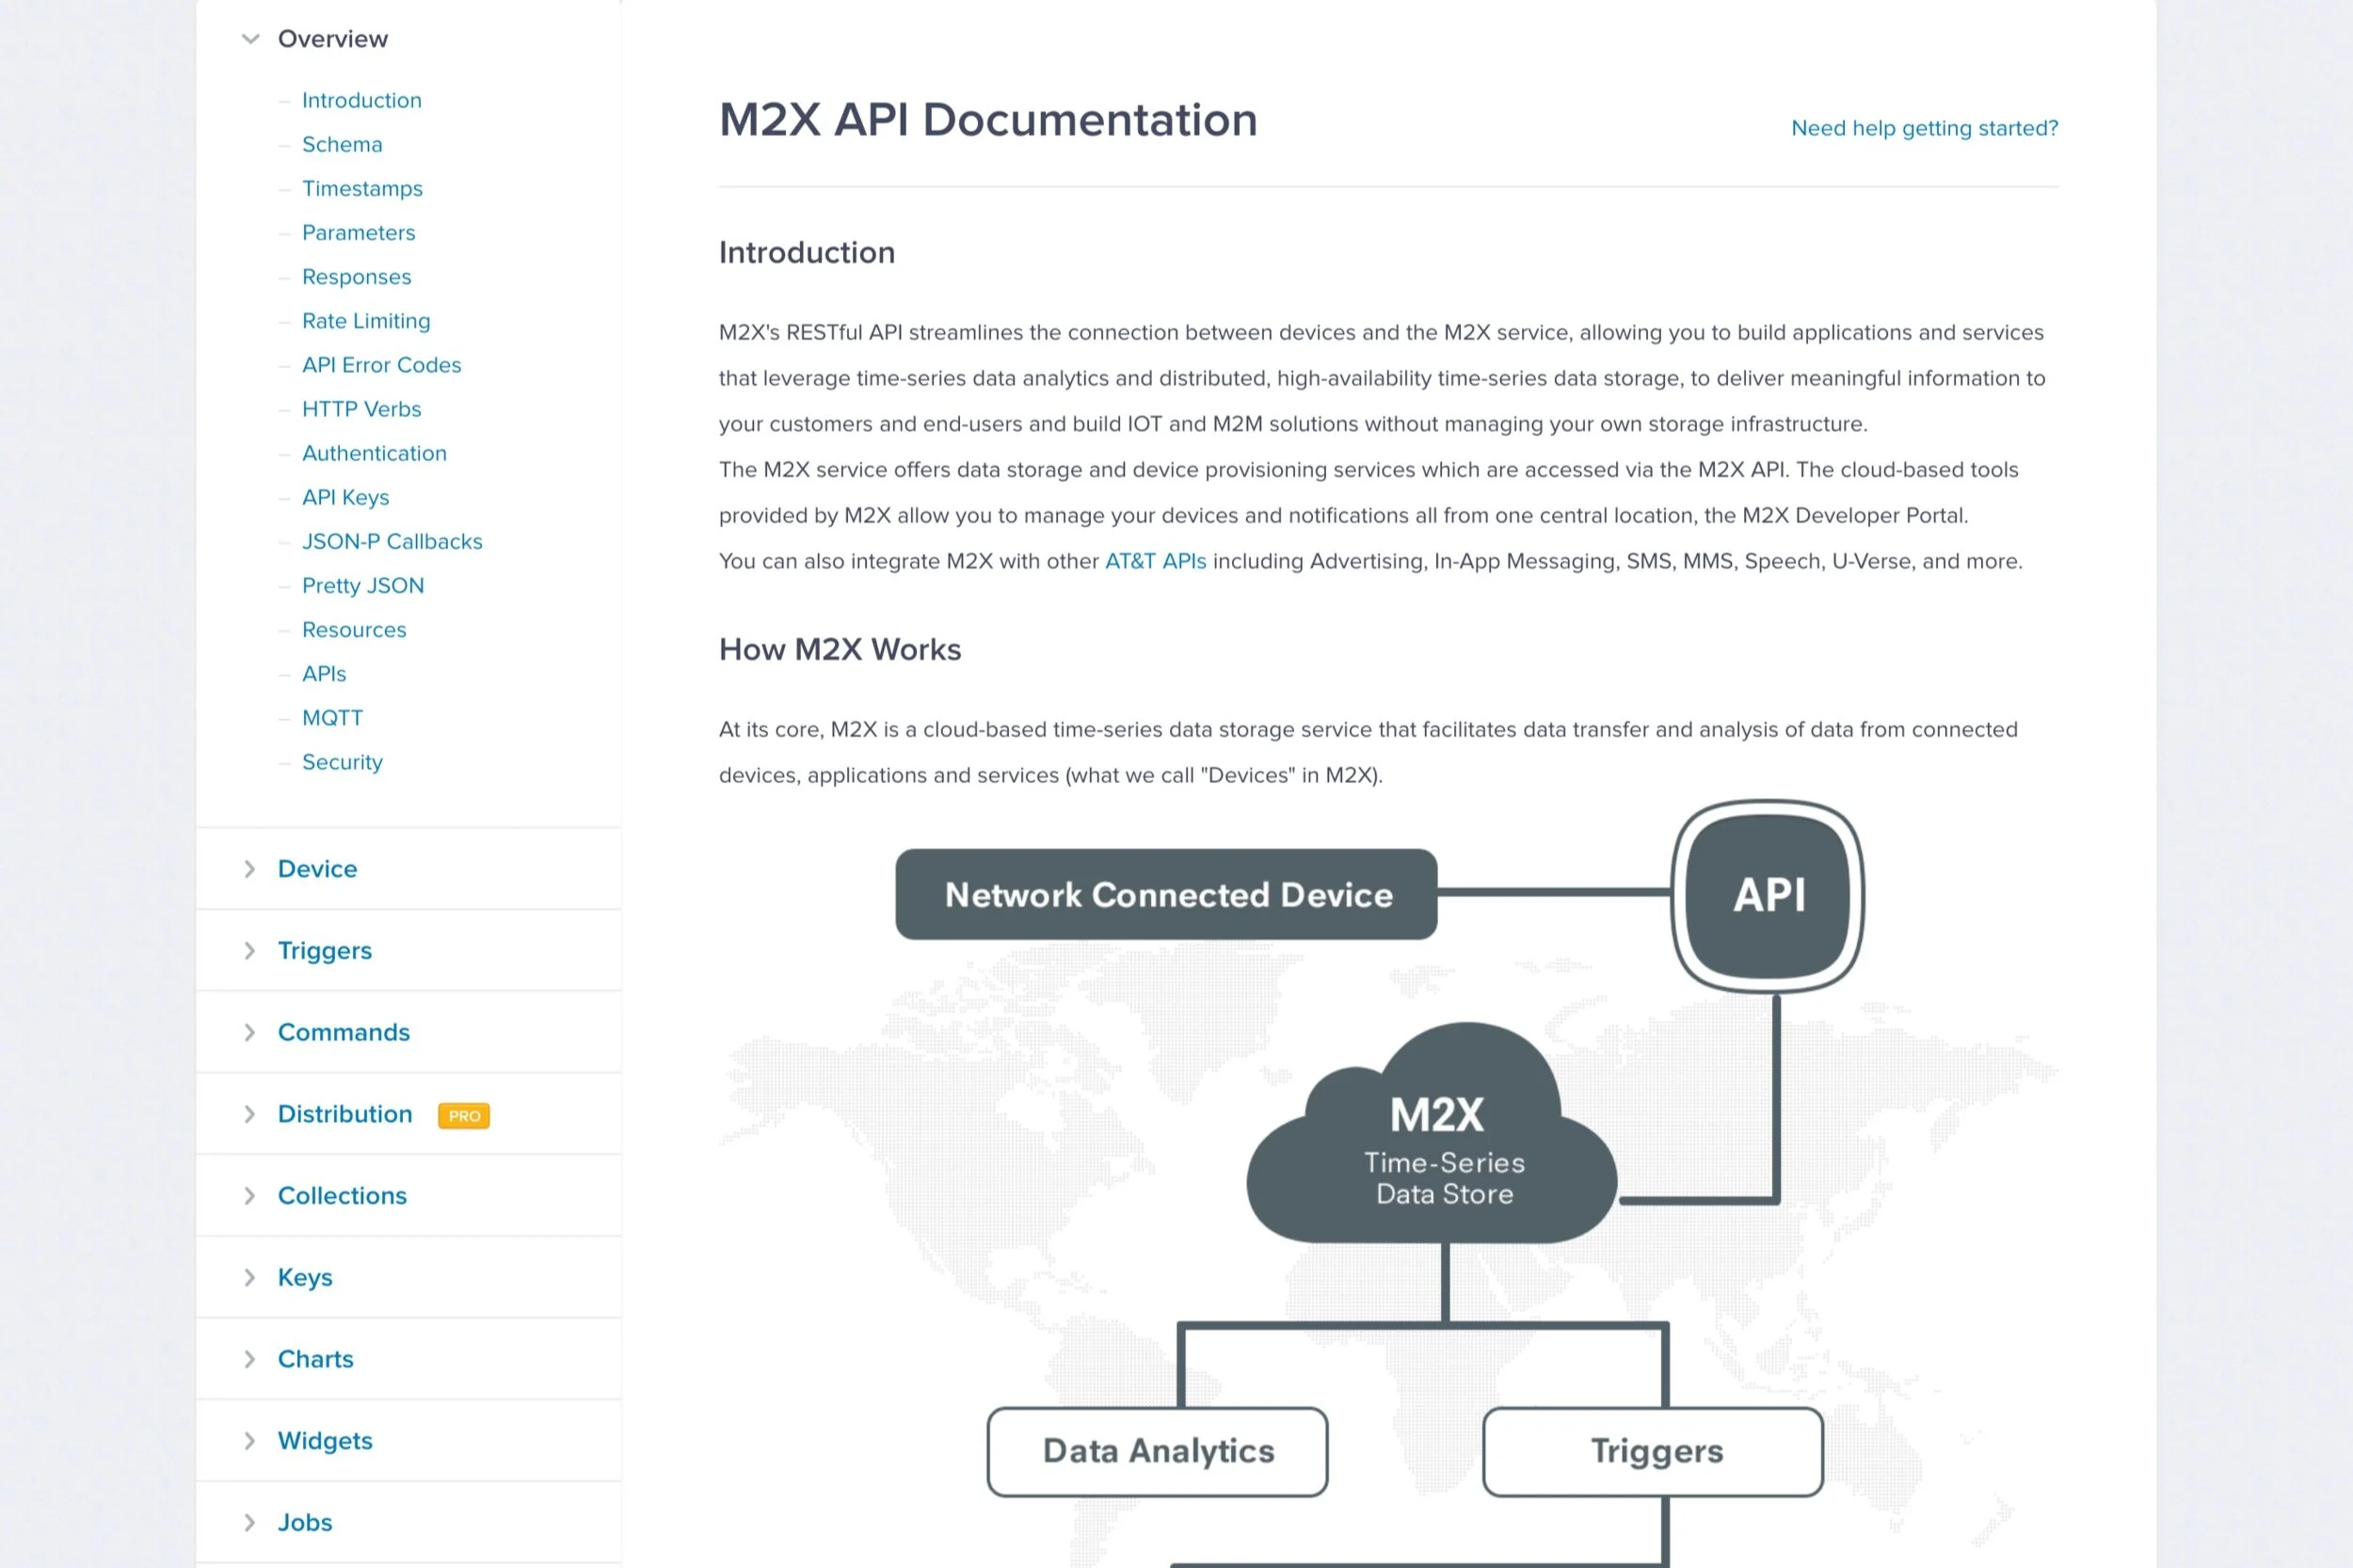The image size is (2353, 1568).
Task: Expand the Jobs section chevron
Action: pos(250,1523)
